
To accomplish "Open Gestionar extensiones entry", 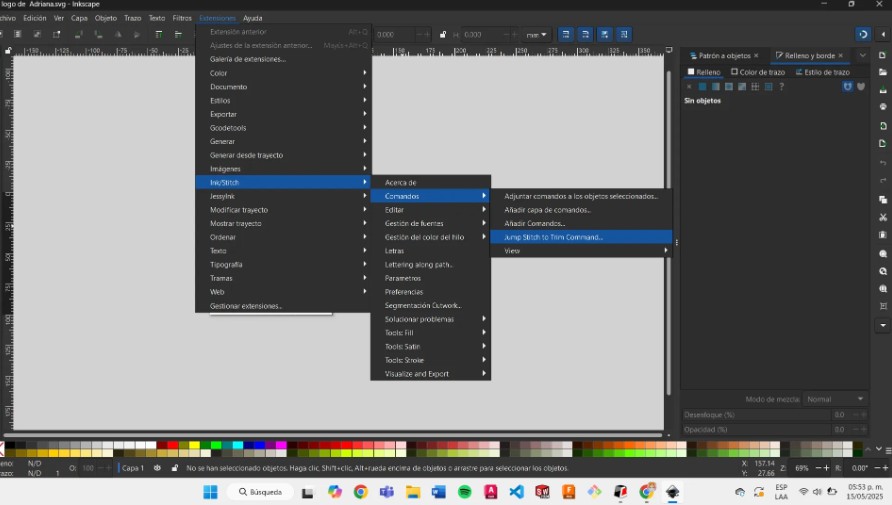I will (283, 306).
